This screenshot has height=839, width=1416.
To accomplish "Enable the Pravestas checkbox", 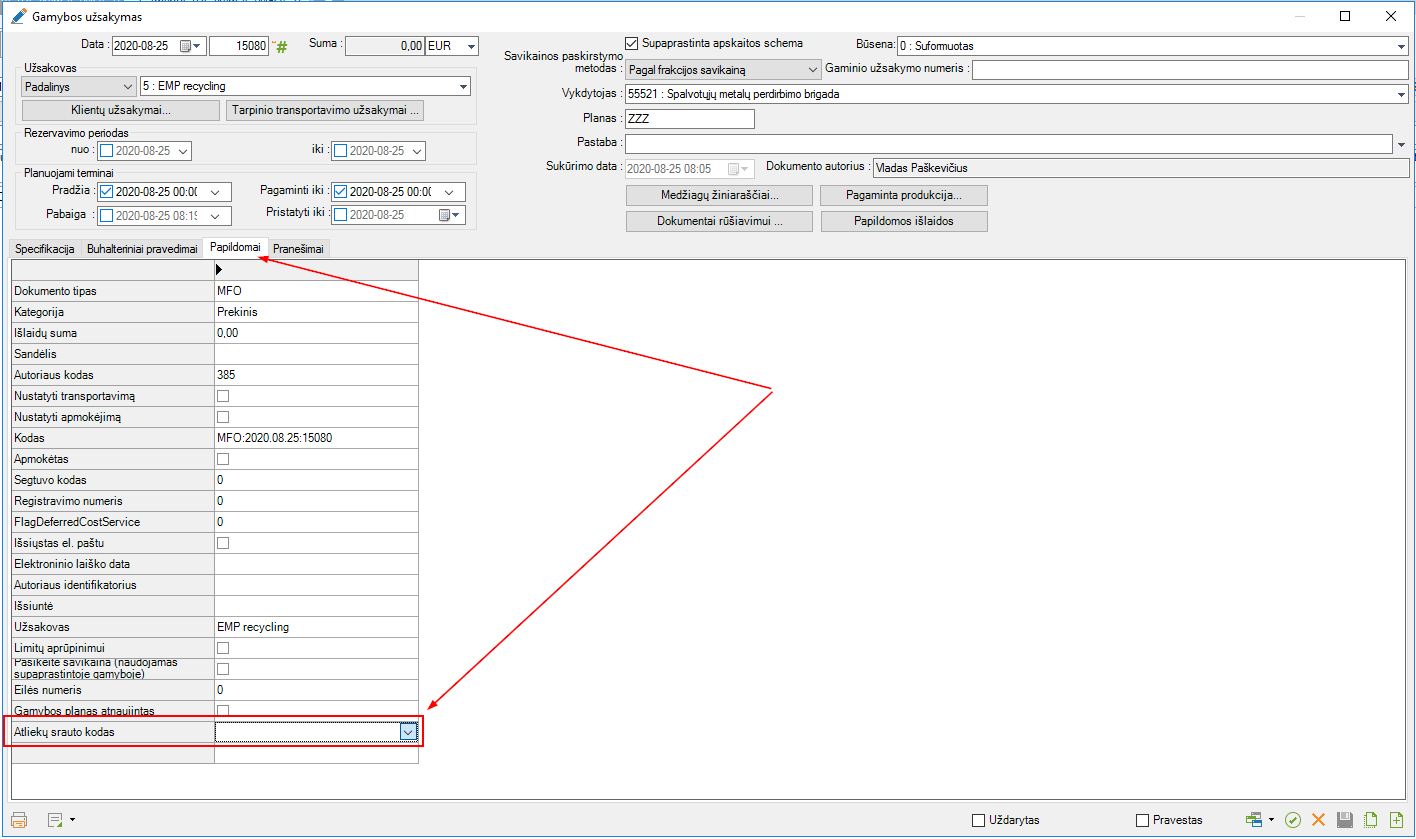I will (x=1143, y=820).
